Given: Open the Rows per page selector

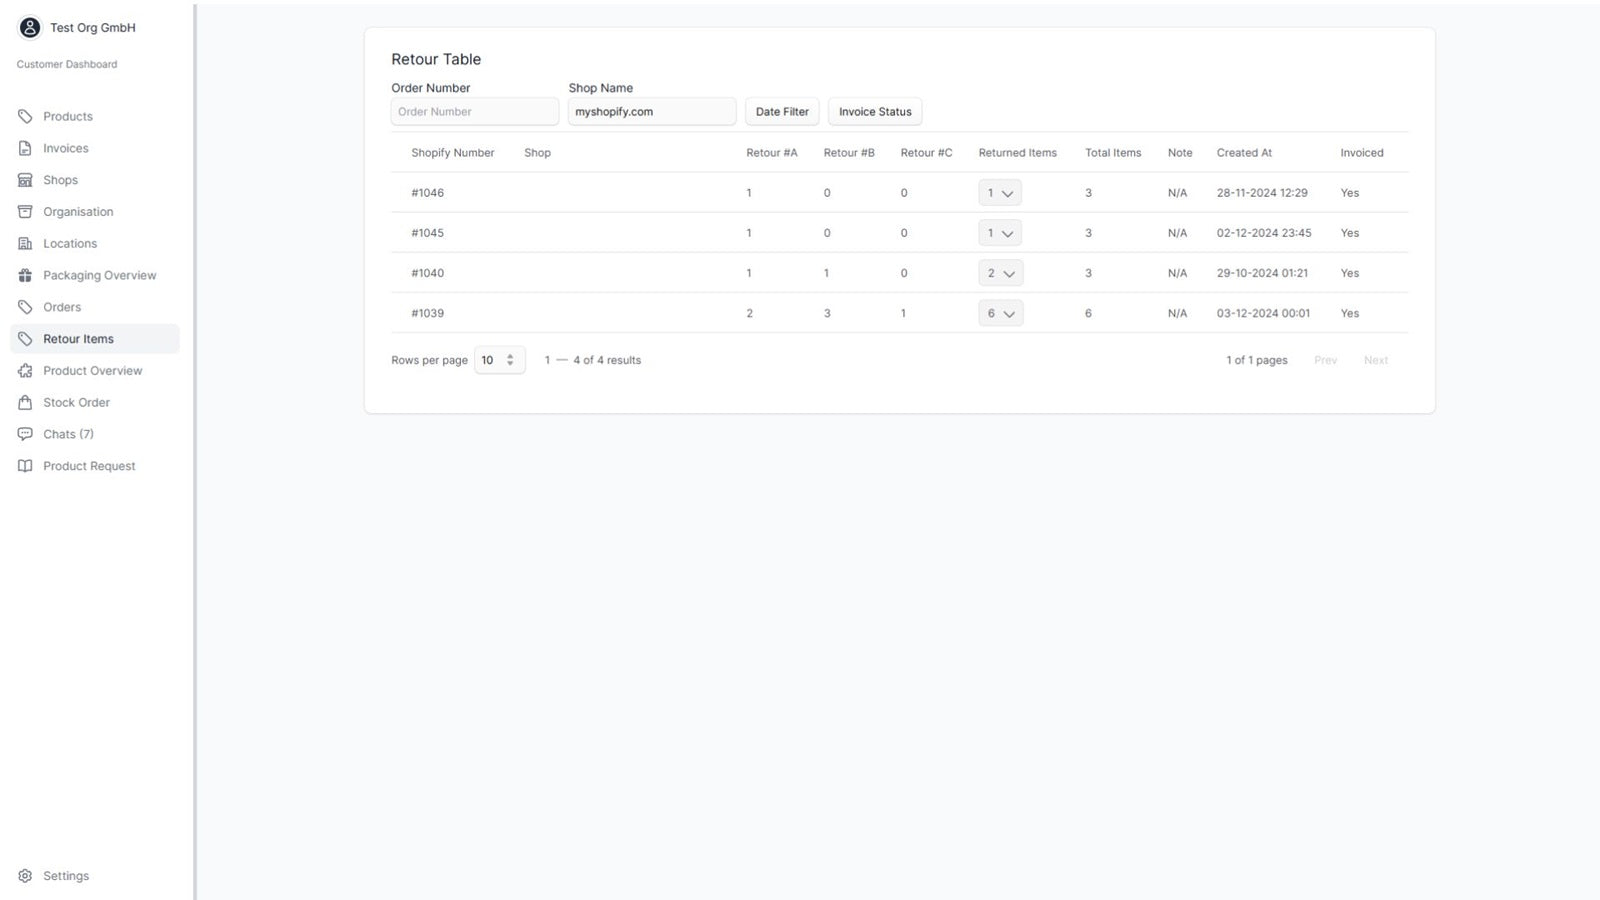Looking at the screenshot, I should 499,360.
